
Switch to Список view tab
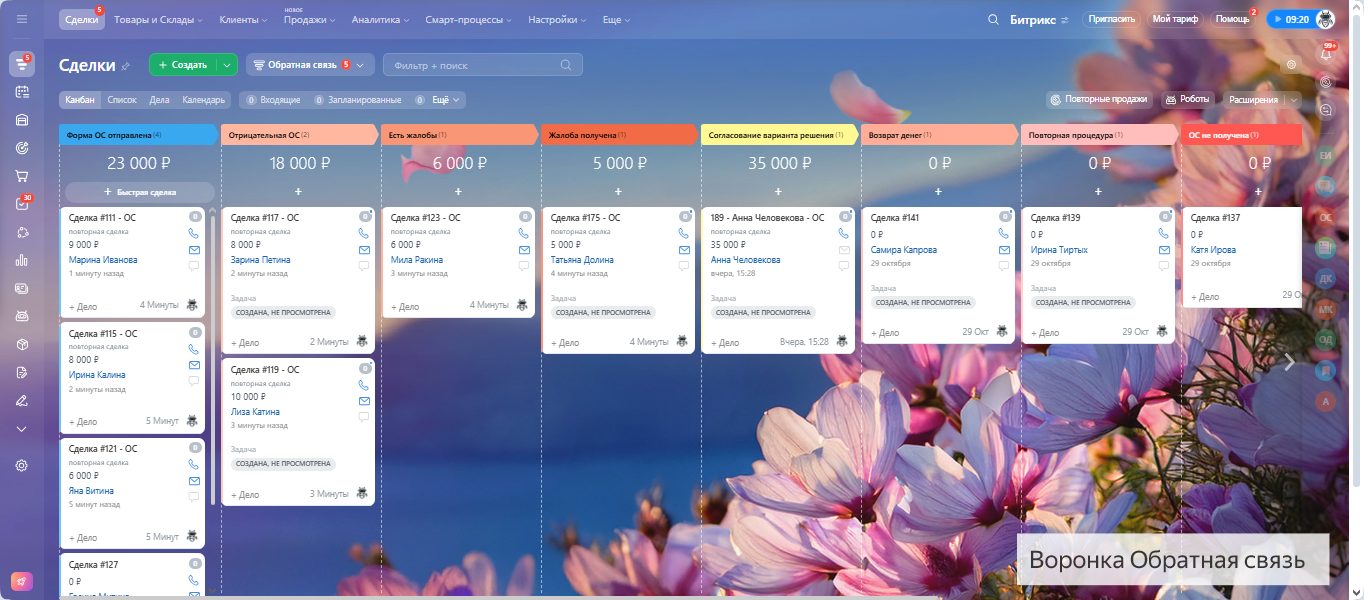[x=121, y=100]
